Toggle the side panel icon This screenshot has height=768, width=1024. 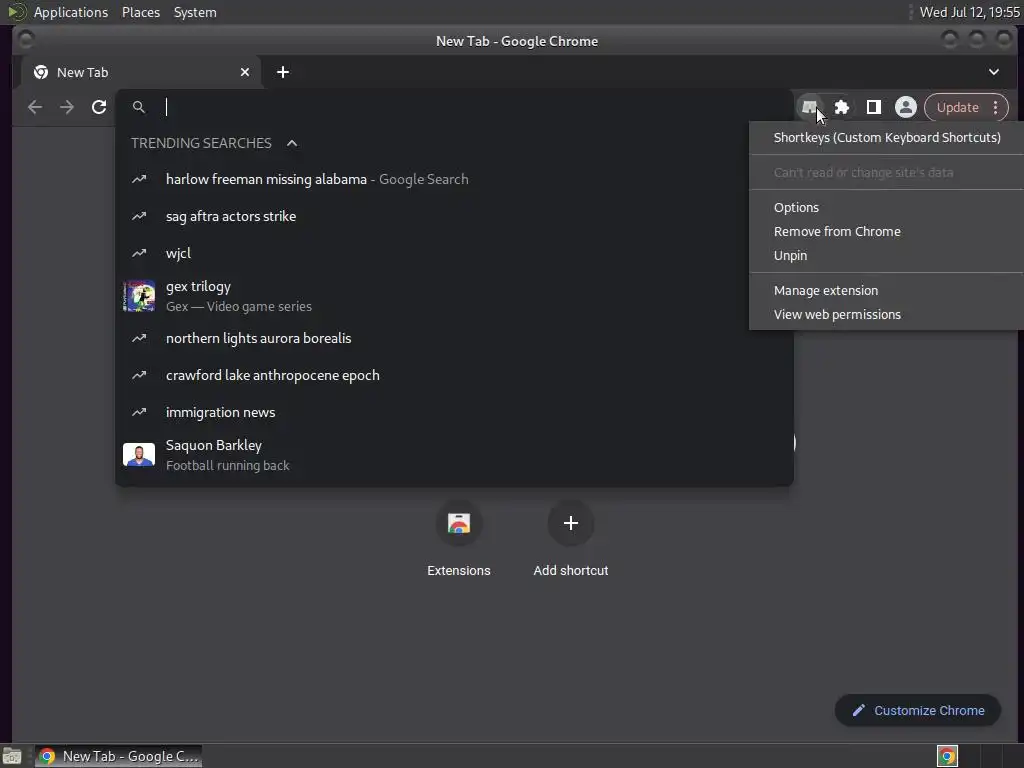point(874,107)
